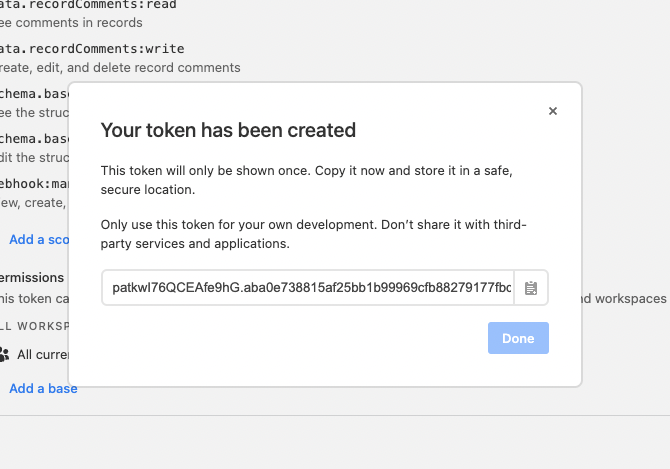Click the ALL WORKSPACES label

pyautogui.click(x=34, y=326)
